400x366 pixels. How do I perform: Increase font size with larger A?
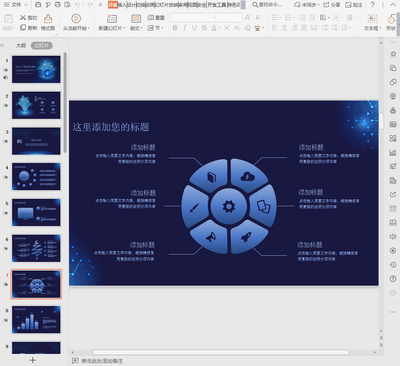click(248, 18)
